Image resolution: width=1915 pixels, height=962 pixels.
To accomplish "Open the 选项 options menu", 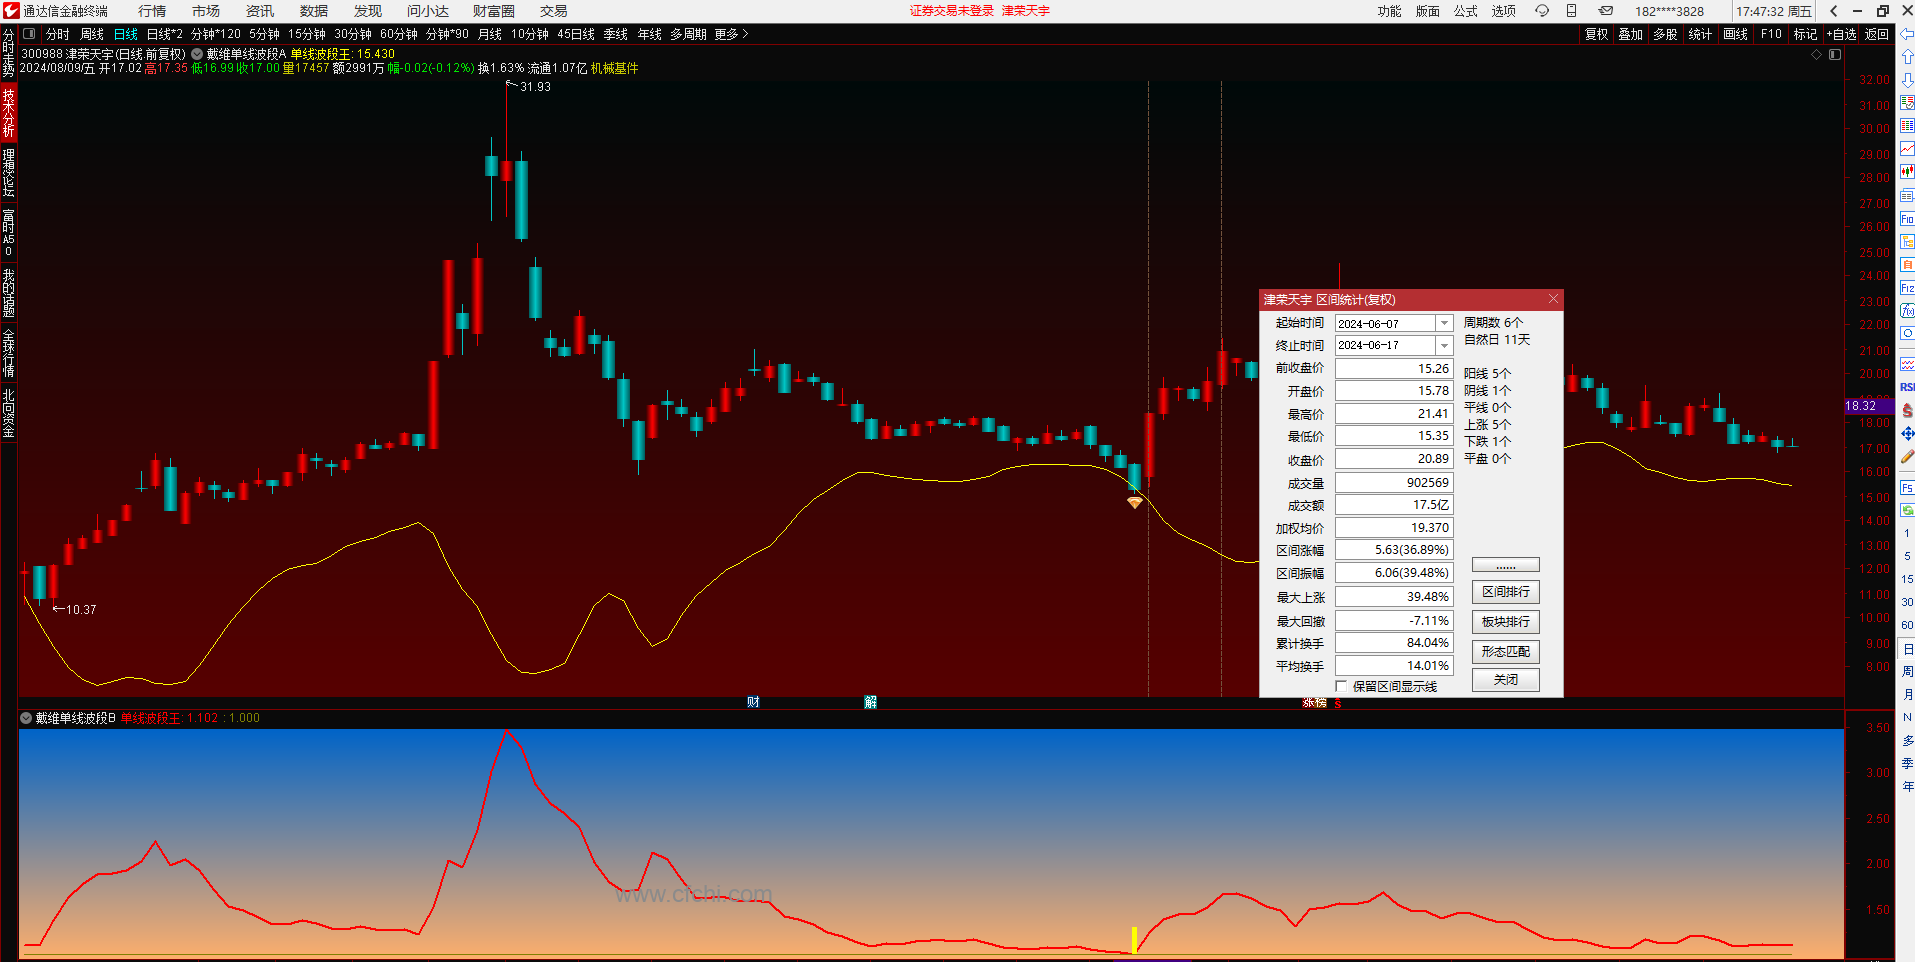I will point(1504,11).
